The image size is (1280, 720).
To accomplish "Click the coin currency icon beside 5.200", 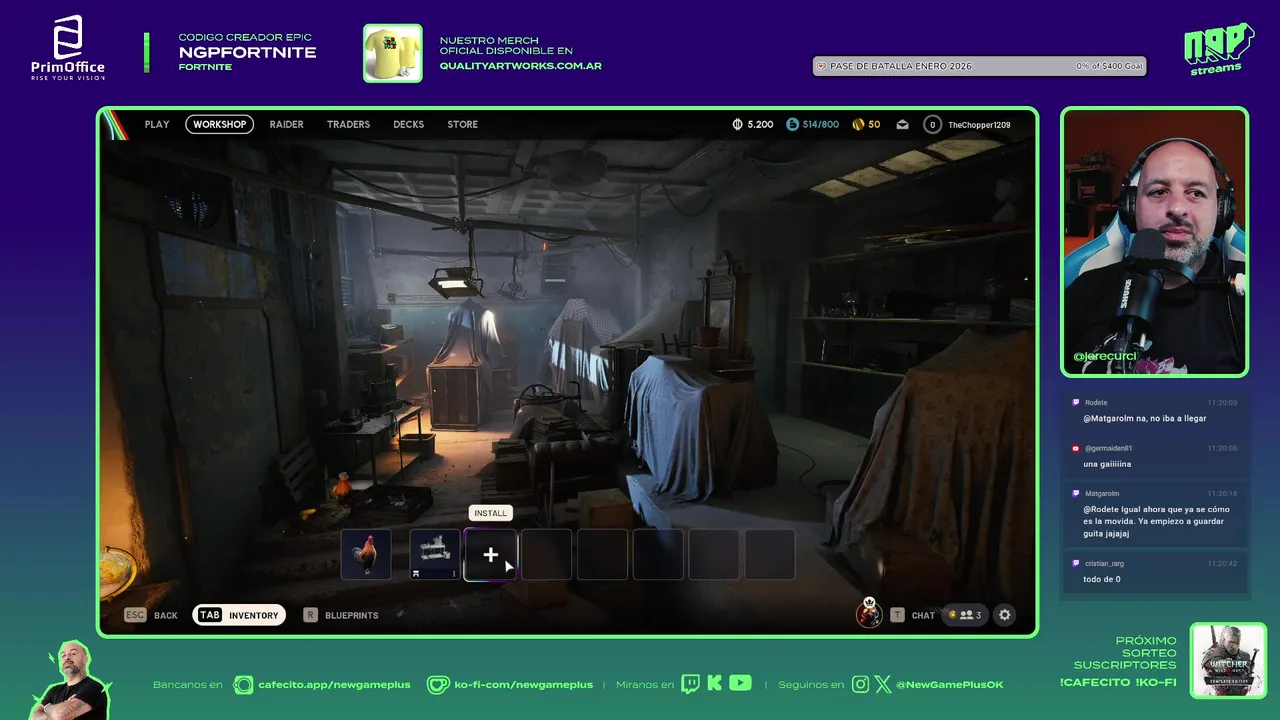I will [738, 124].
